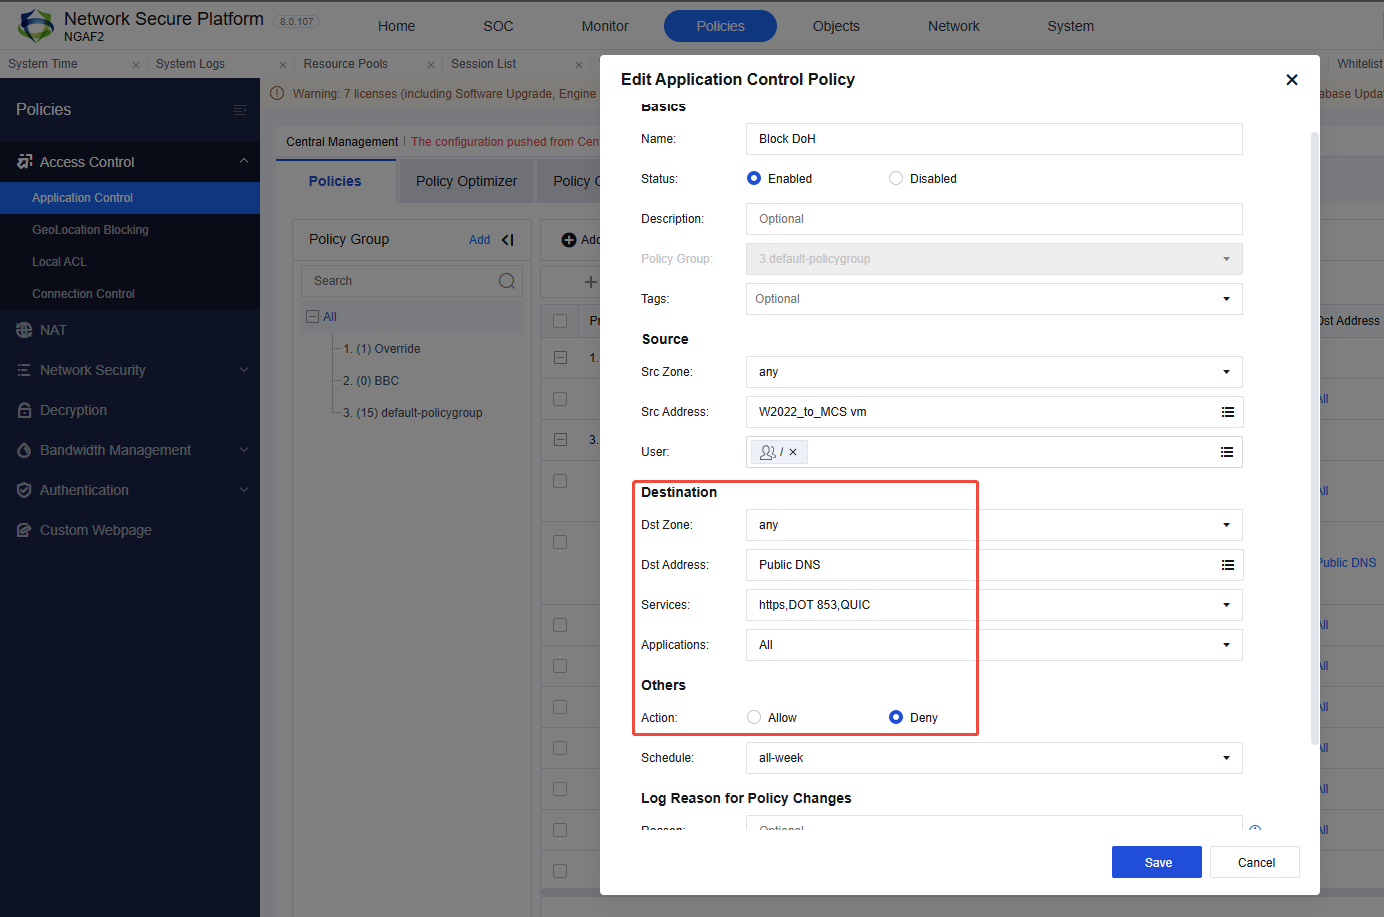1384x917 pixels.
Task: Go to the Home top menu
Action: coord(396,26)
